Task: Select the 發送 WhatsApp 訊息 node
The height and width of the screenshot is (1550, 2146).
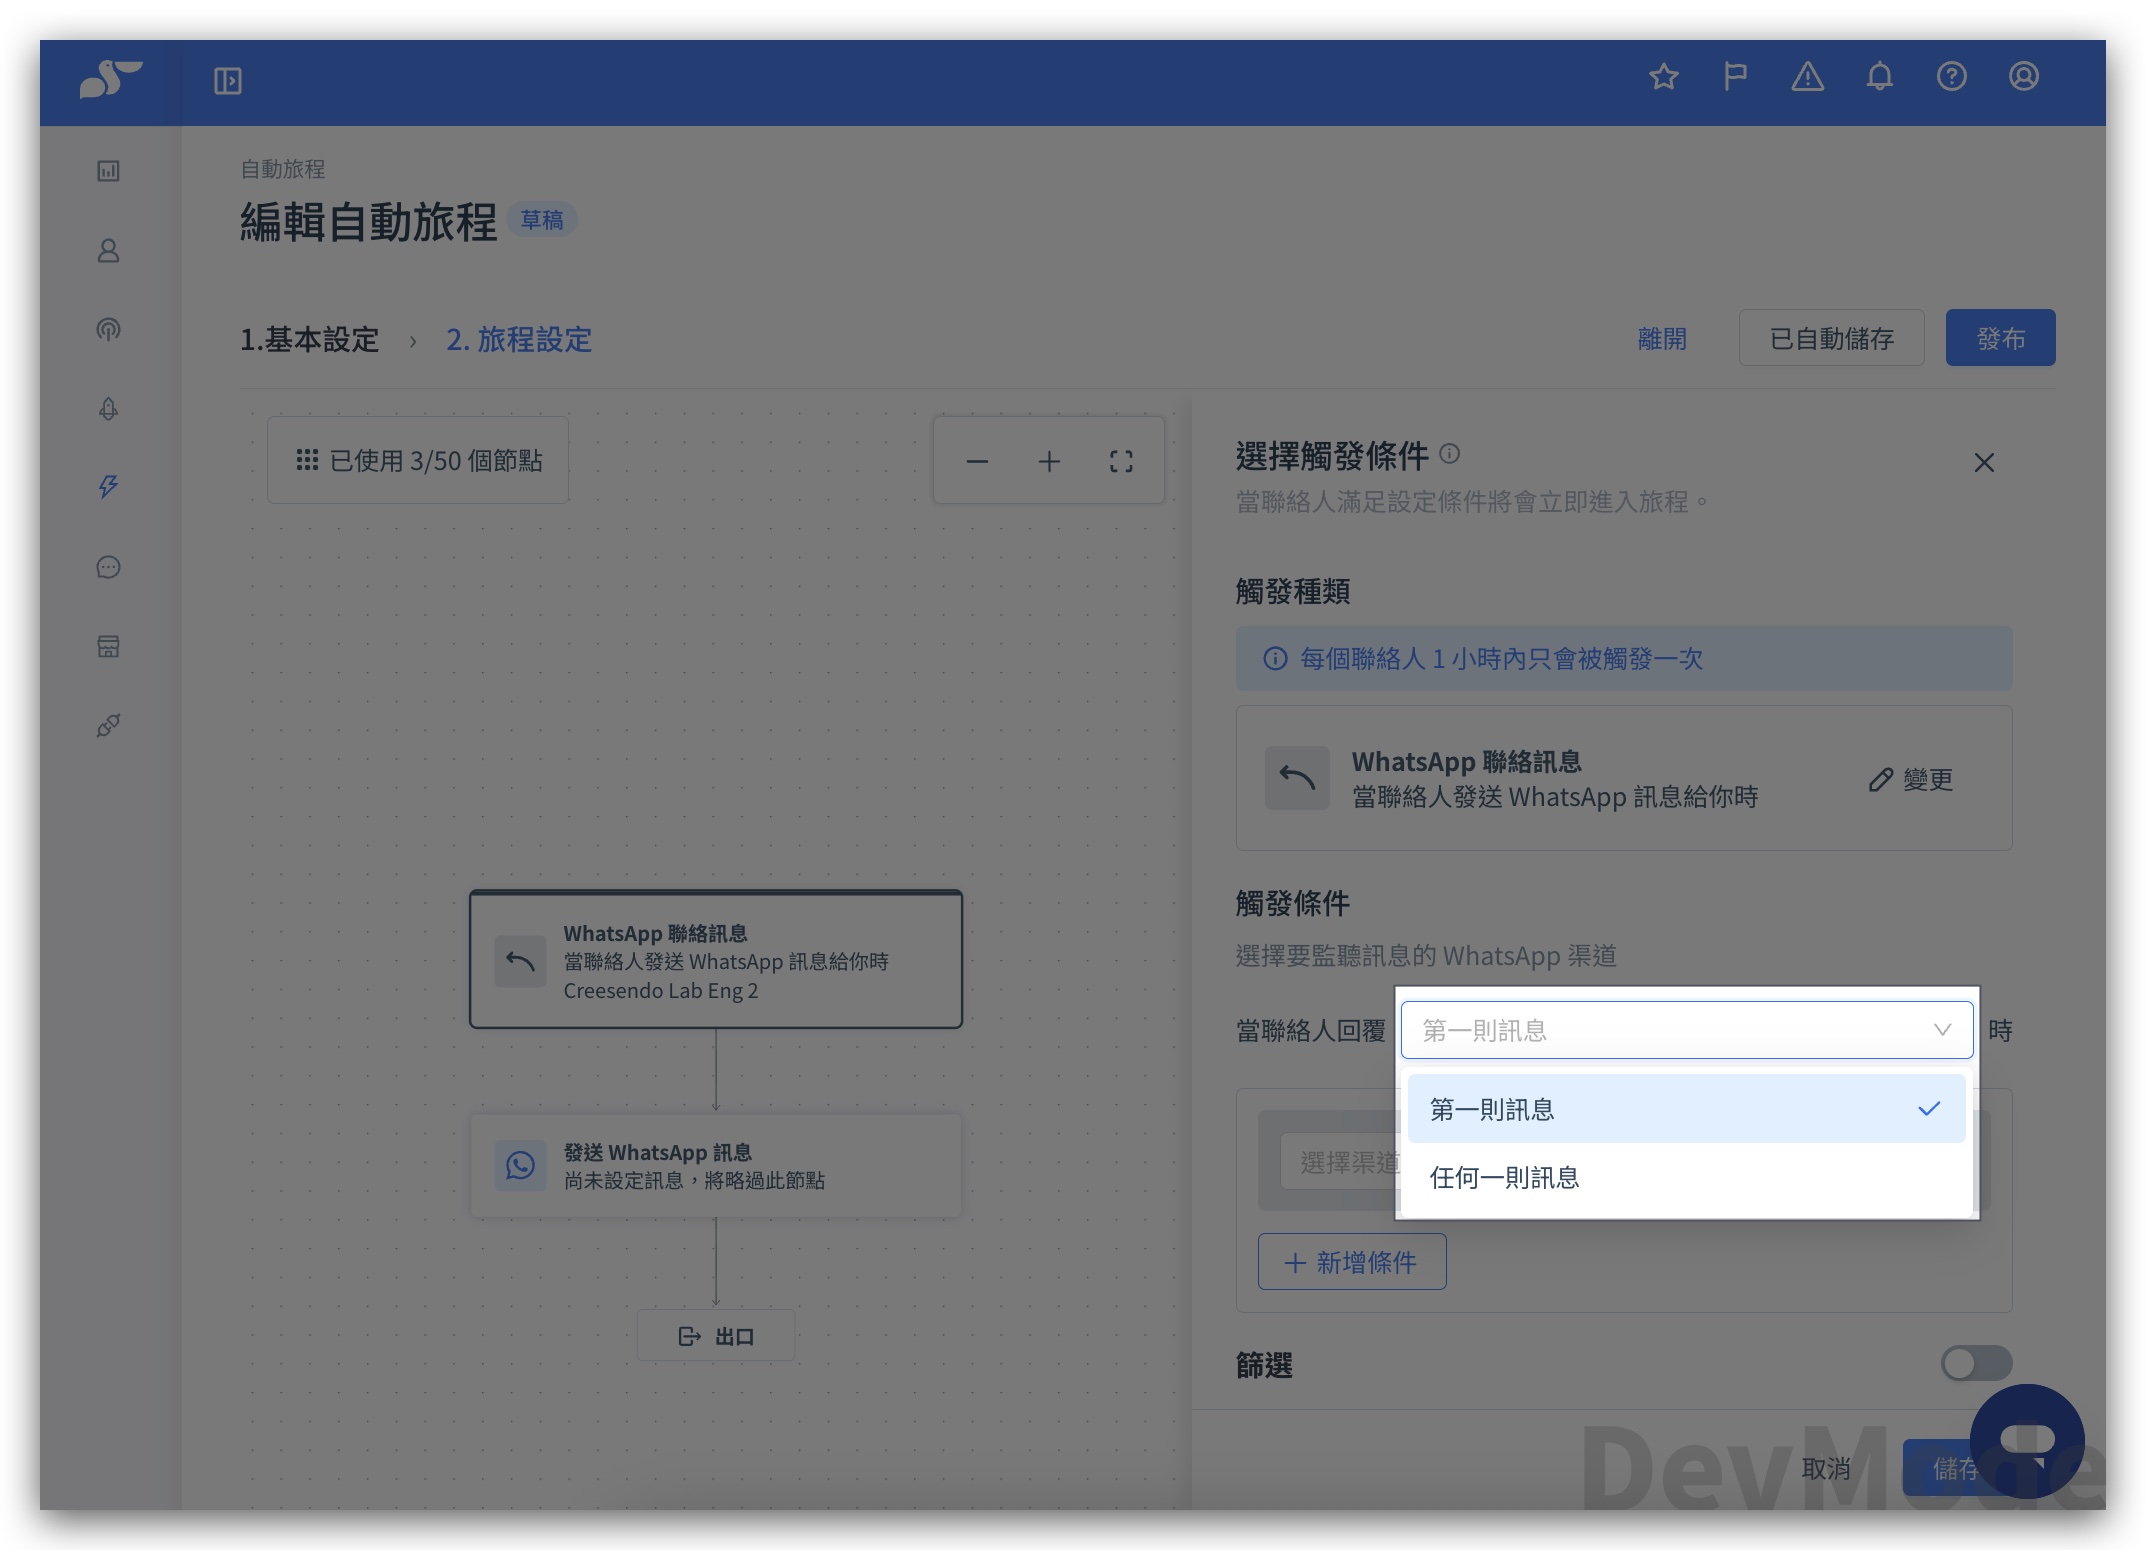Action: pos(716,1165)
